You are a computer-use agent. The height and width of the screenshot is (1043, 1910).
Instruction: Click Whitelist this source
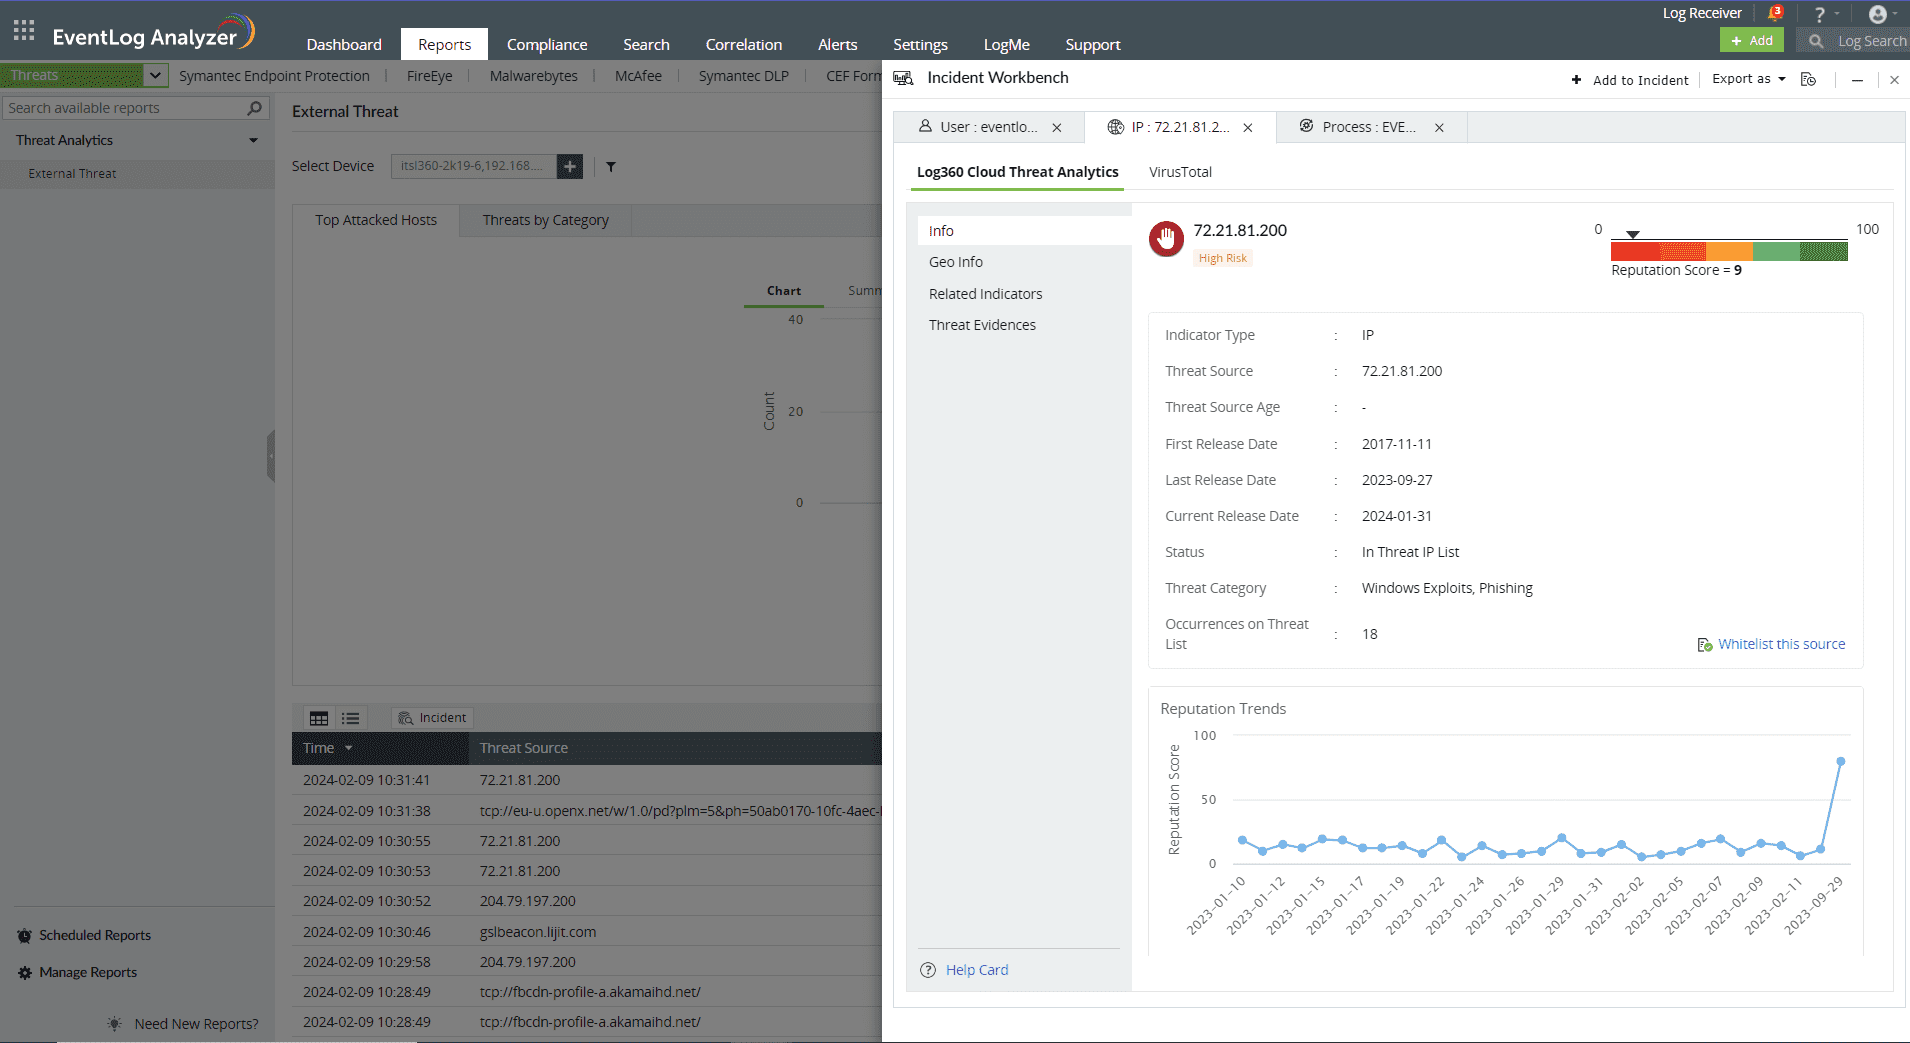pyautogui.click(x=1781, y=643)
